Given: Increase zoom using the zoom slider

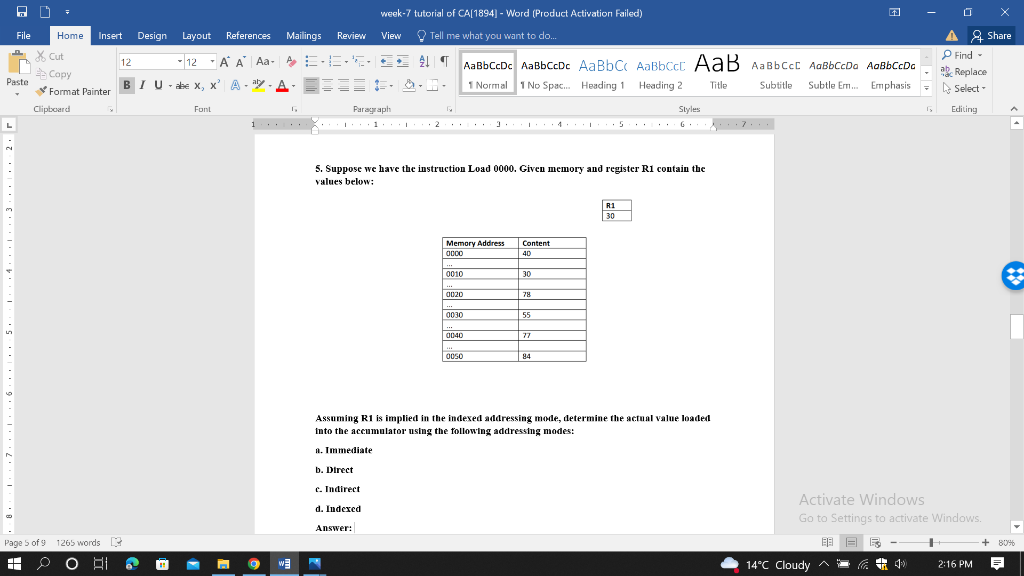Looking at the screenshot, I should pyautogui.click(x=985, y=543).
